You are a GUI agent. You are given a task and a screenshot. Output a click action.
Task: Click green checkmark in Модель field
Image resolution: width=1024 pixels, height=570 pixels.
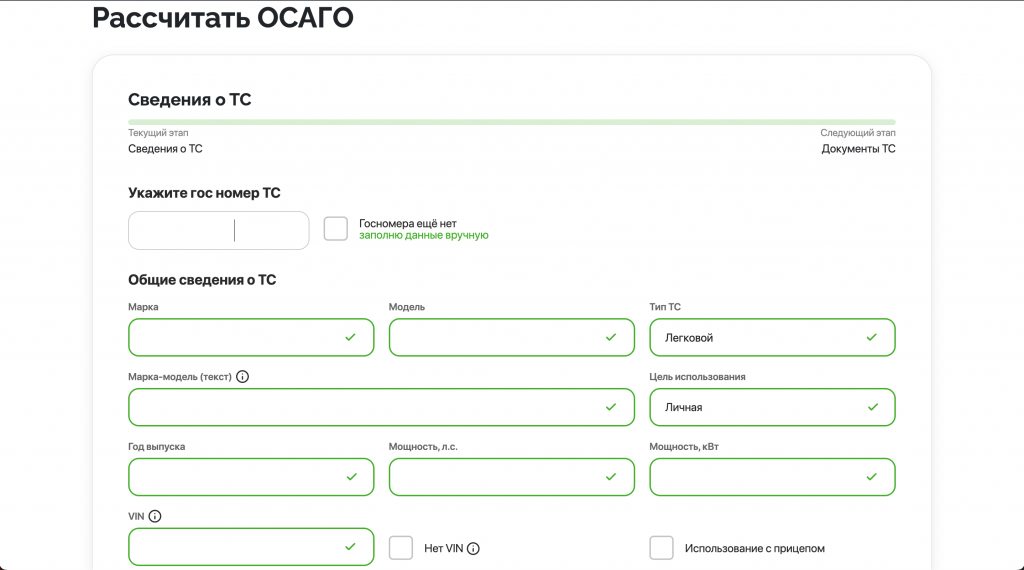tap(611, 338)
